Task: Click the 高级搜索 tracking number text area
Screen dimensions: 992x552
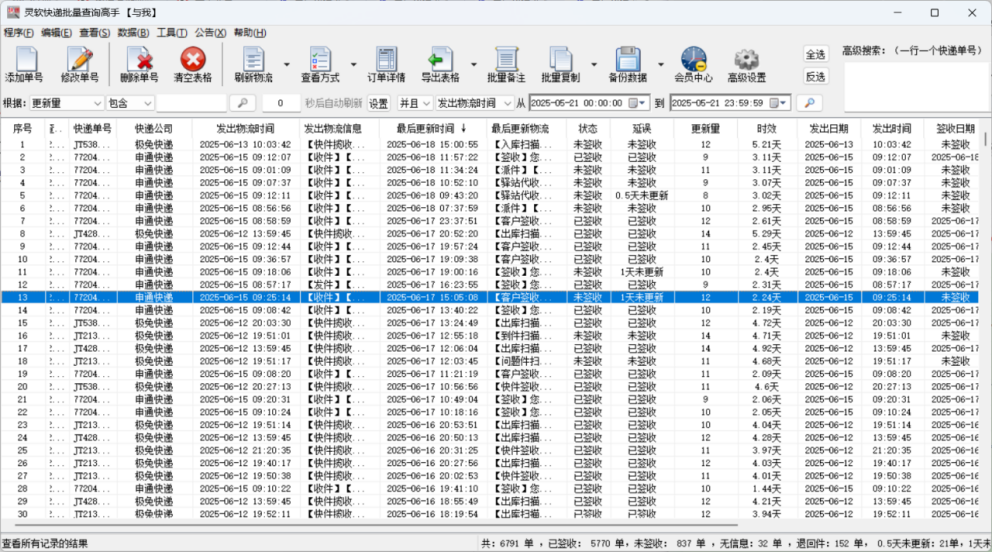Action: coord(915,85)
